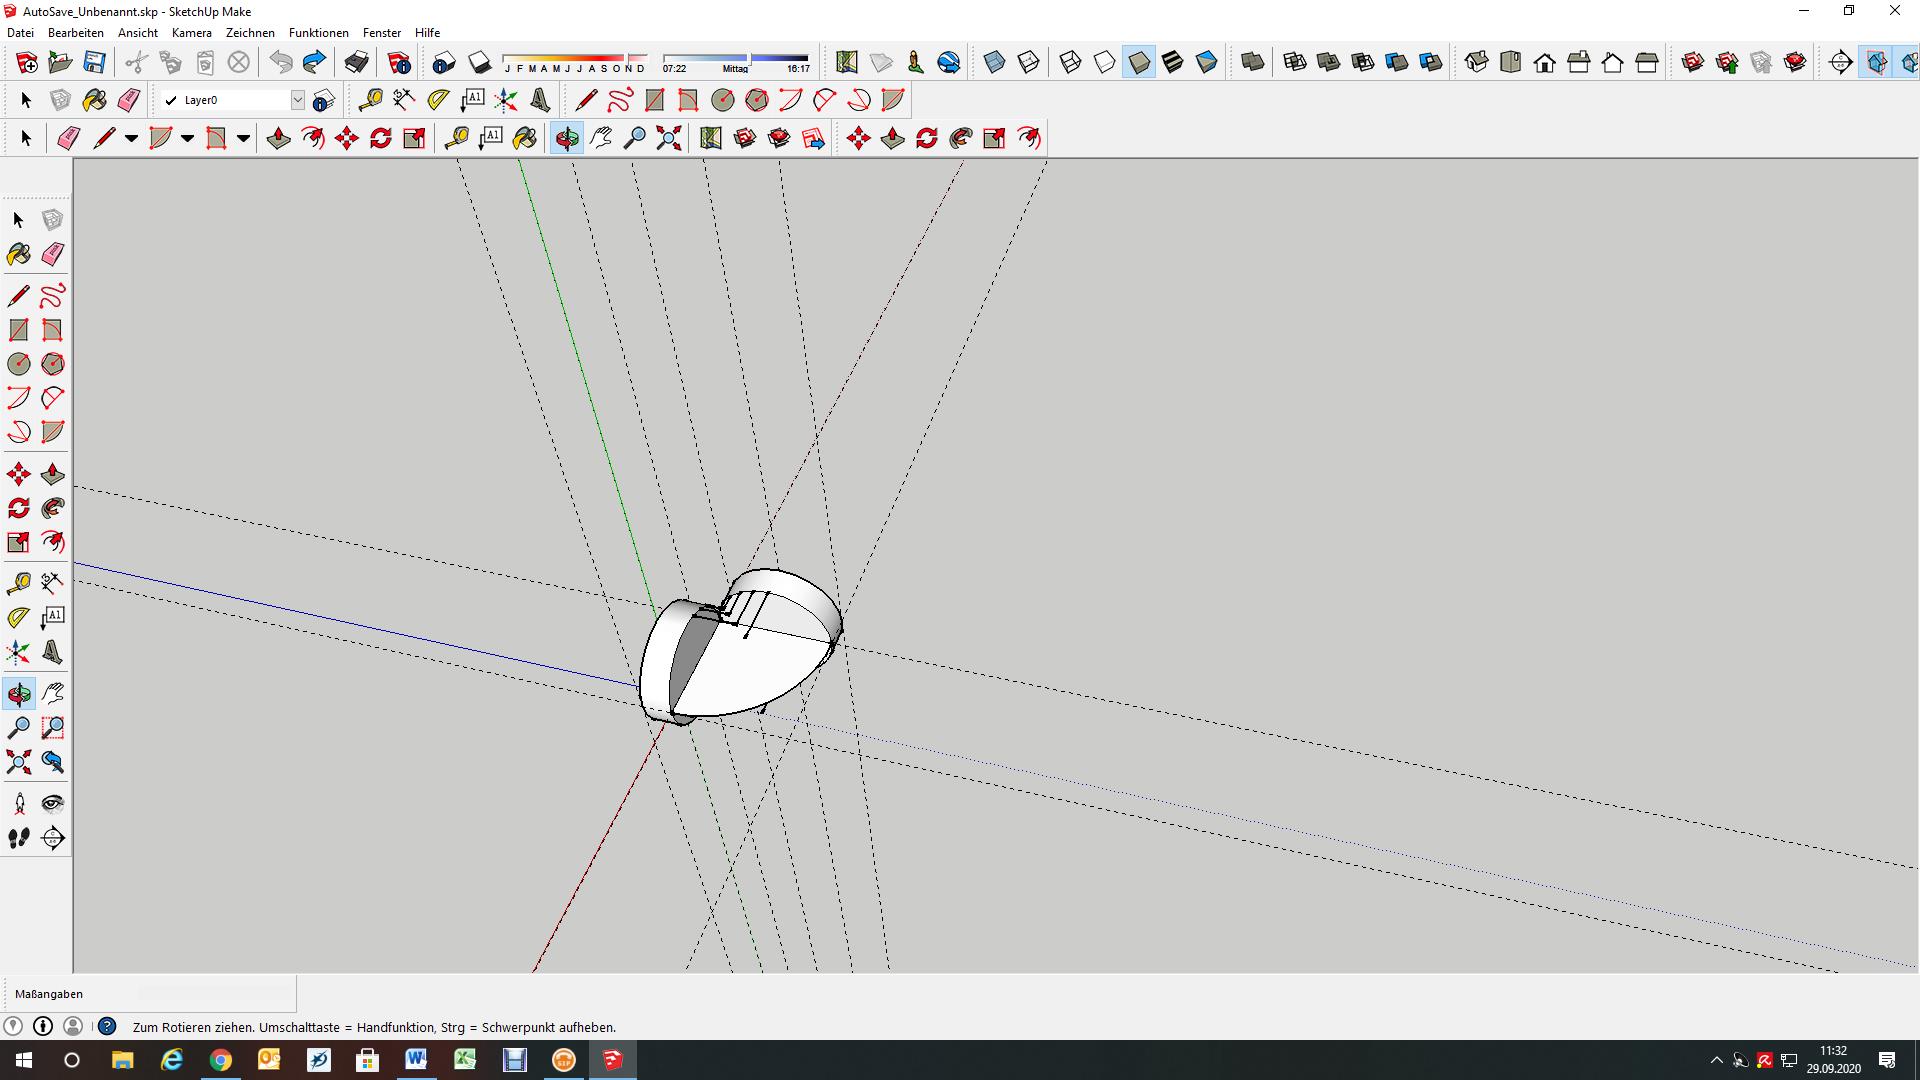The image size is (1920, 1080).
Task: Click the Zoom Extents icon in top toolbar
Action: tap(669, 138)
